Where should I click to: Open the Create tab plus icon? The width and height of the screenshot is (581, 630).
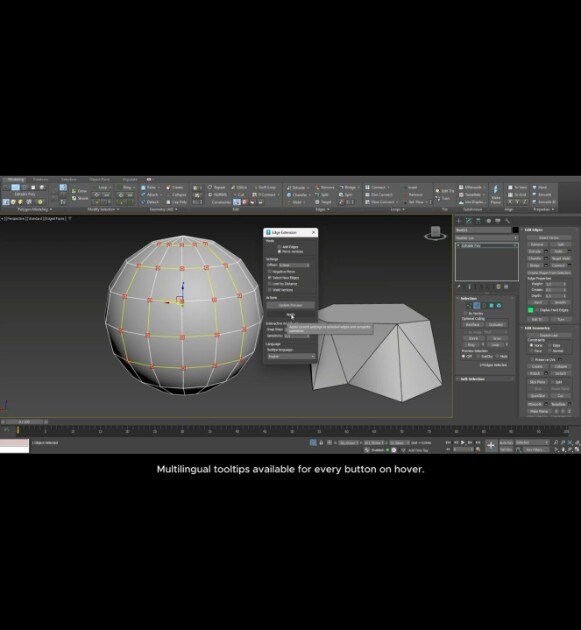(x=459, y=221)
